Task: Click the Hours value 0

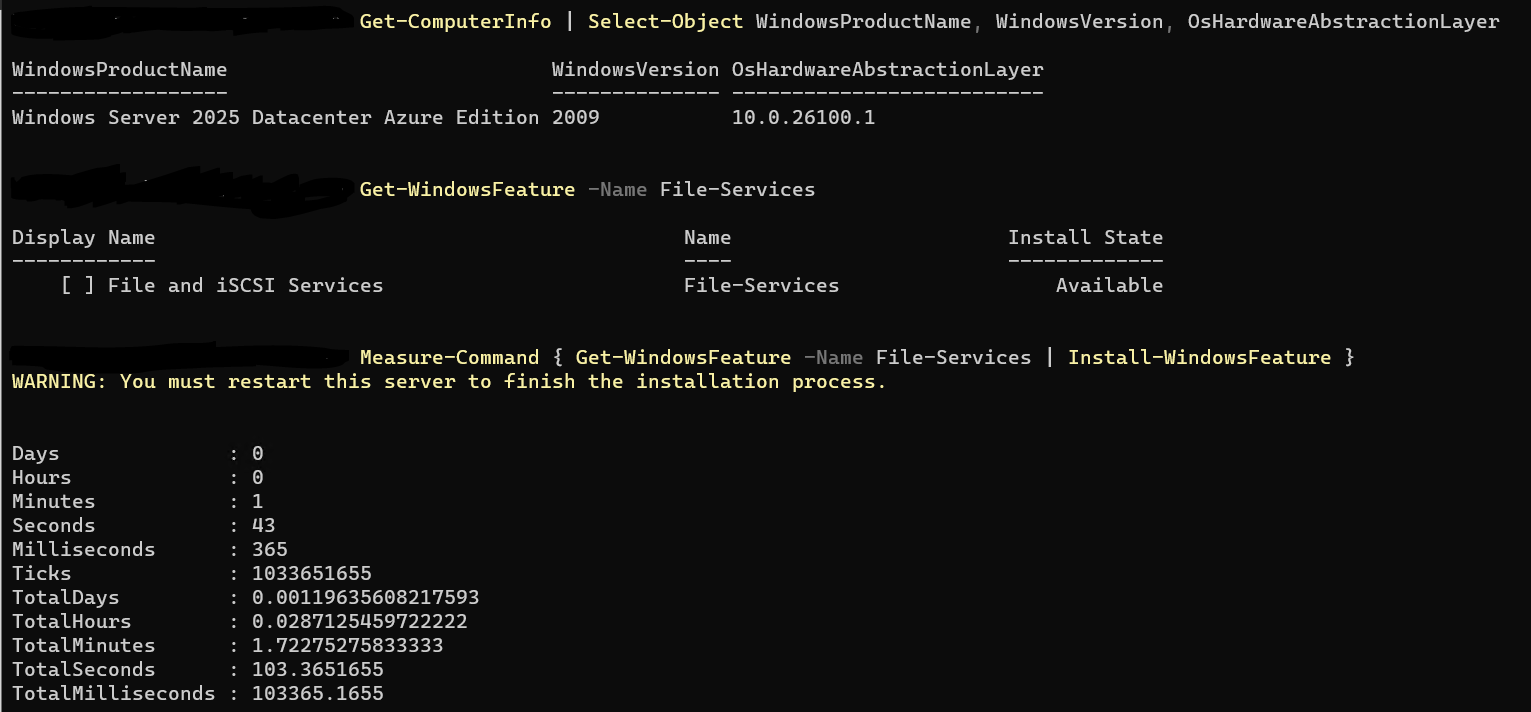Action: click(257, 477)
